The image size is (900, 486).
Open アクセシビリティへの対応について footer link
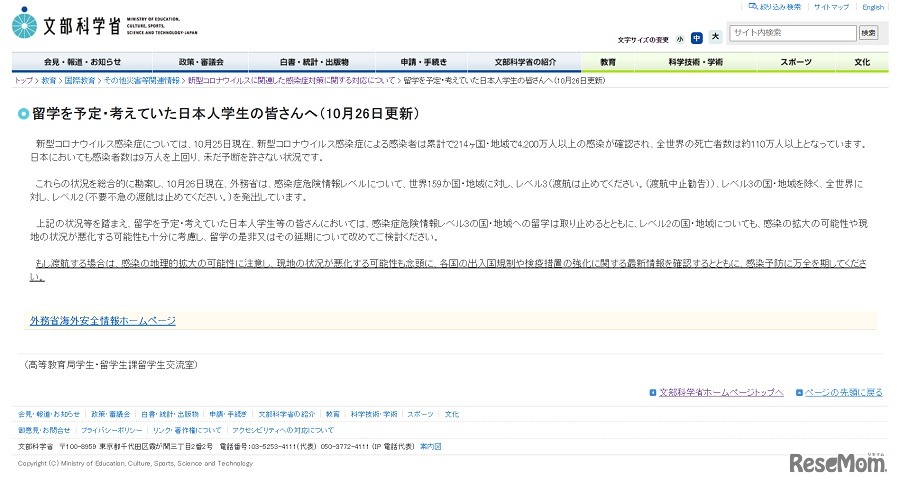pos(283,430)
